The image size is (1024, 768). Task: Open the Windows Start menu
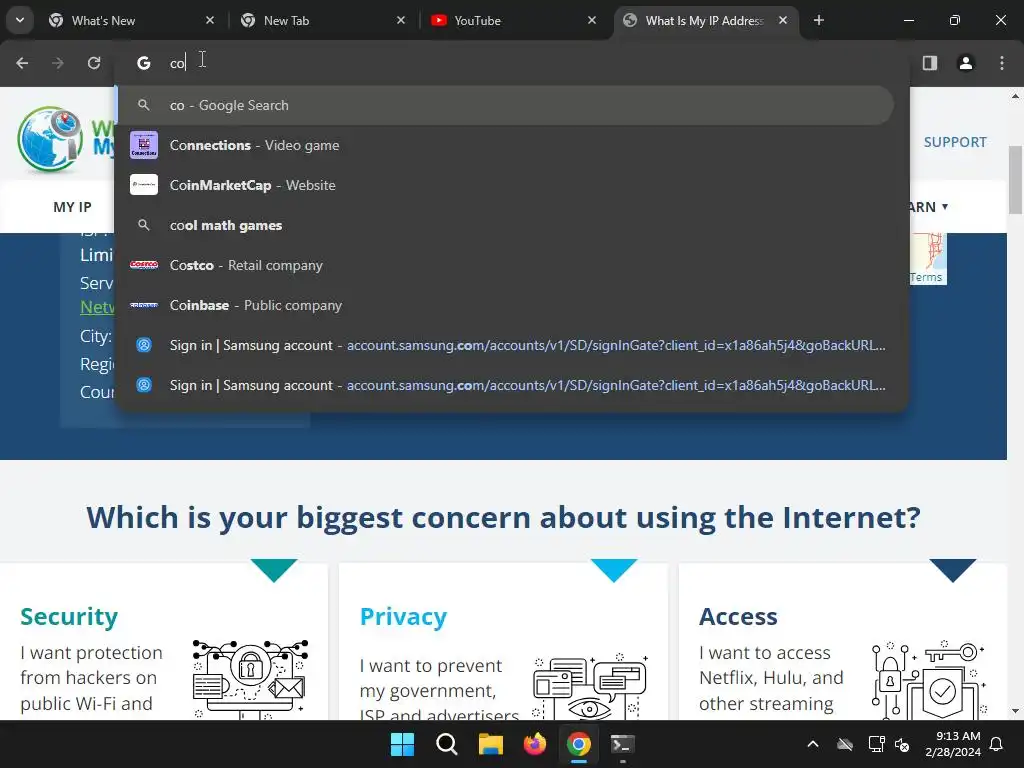402,744
